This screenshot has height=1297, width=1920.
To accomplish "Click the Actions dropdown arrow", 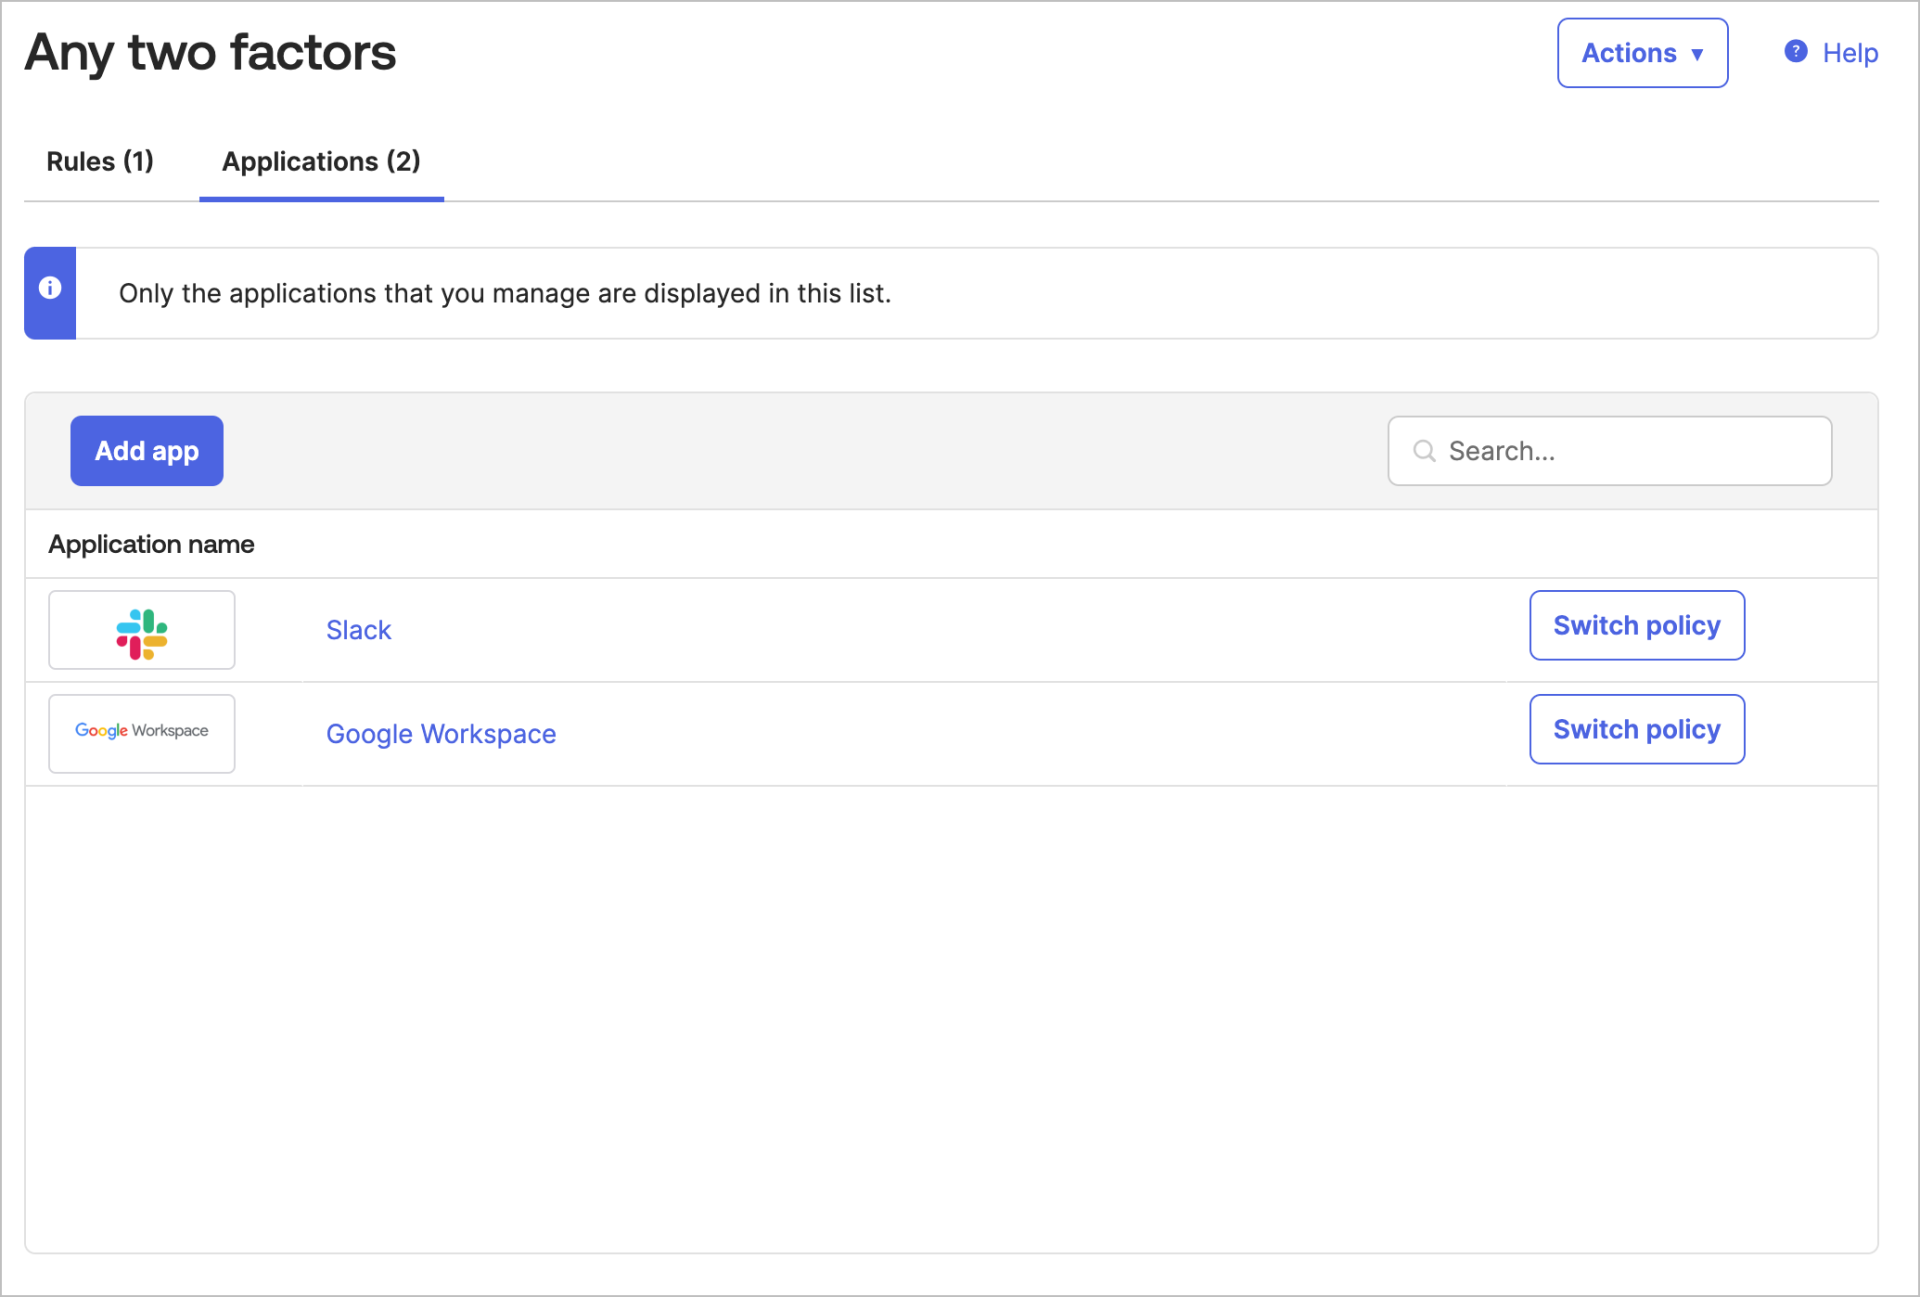I will coord(1699,54).
